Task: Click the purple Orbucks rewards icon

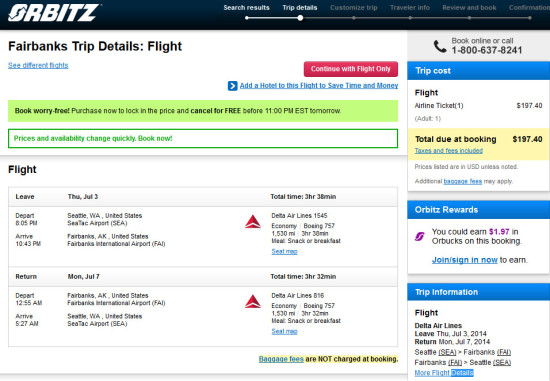Action: click(x=420, y=237)
